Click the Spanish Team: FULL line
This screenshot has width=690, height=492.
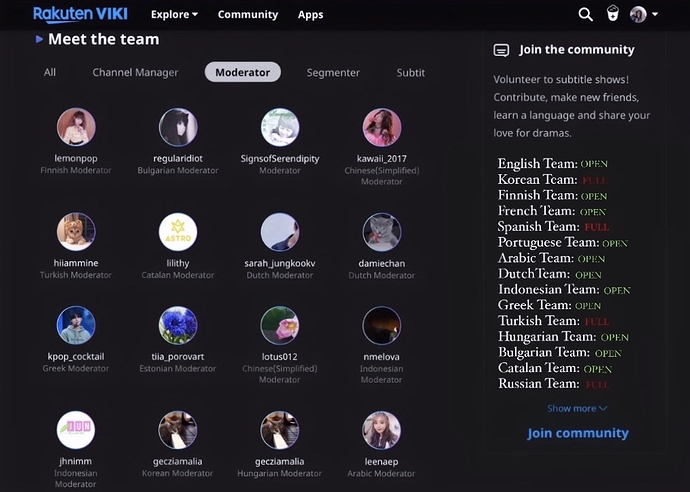point(554,227)
